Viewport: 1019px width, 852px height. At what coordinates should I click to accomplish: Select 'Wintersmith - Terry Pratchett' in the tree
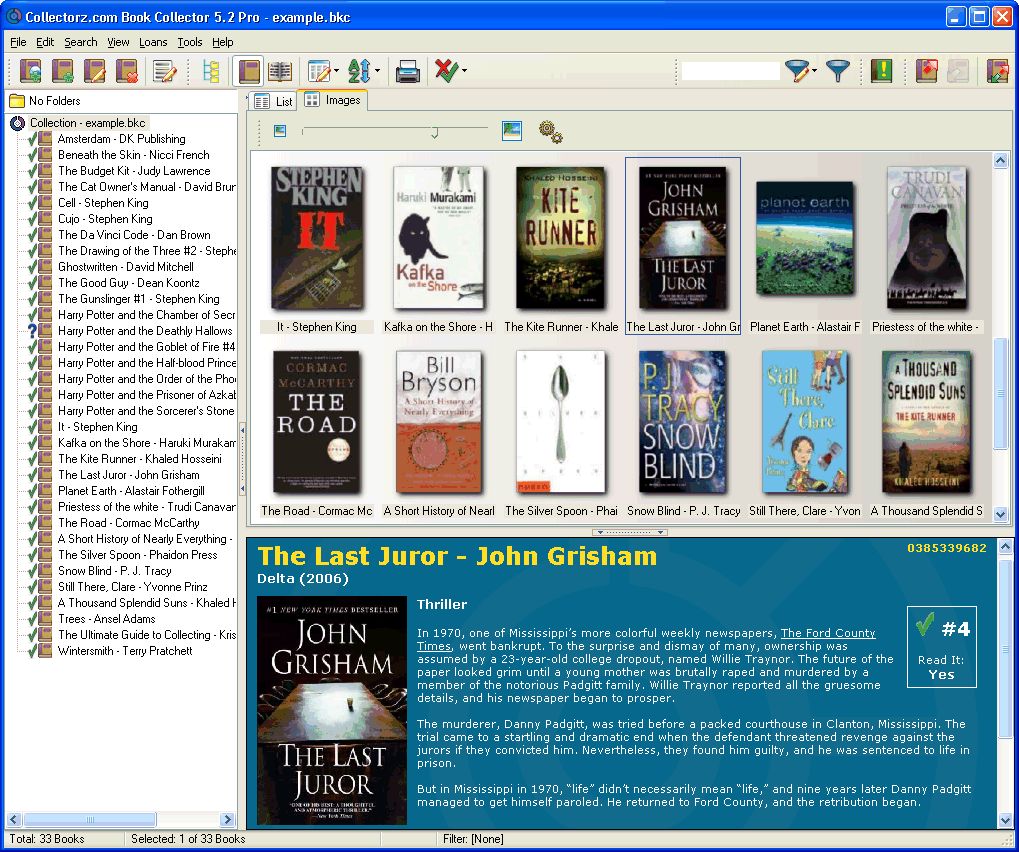pos(125,651)
